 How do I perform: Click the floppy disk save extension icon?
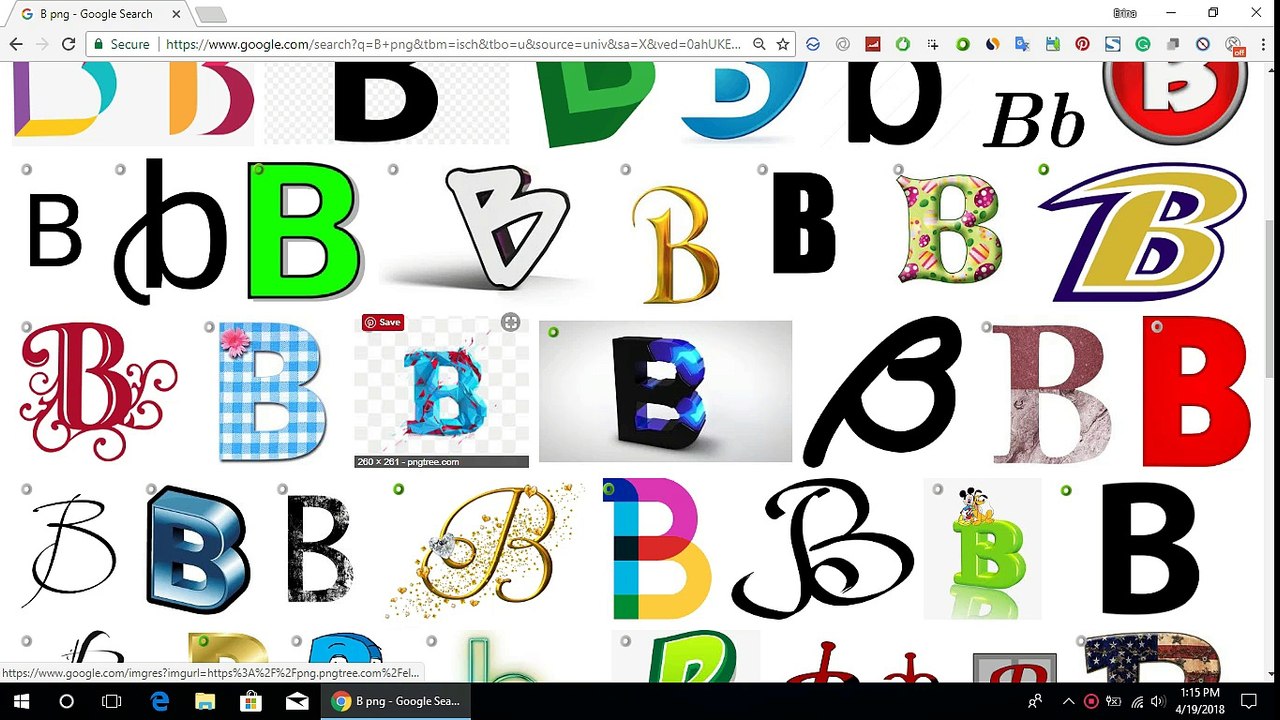pyautogui.click(x=1052, y=44)
